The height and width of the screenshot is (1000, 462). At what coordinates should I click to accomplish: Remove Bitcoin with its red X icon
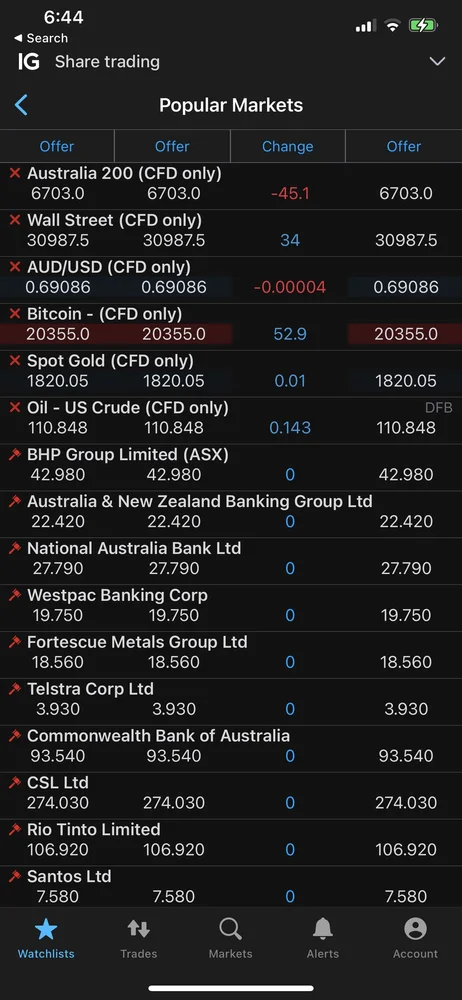[x=15, y=314]
